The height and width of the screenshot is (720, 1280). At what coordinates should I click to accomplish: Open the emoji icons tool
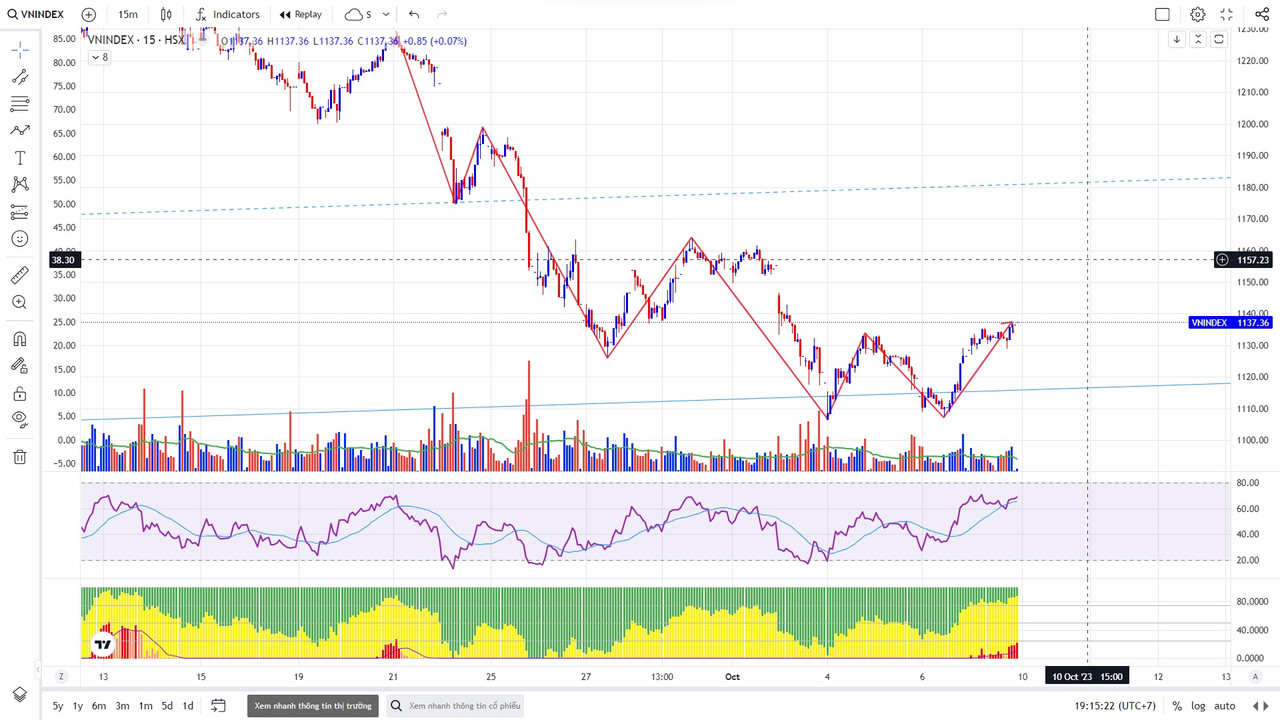(x=20, y=239)
